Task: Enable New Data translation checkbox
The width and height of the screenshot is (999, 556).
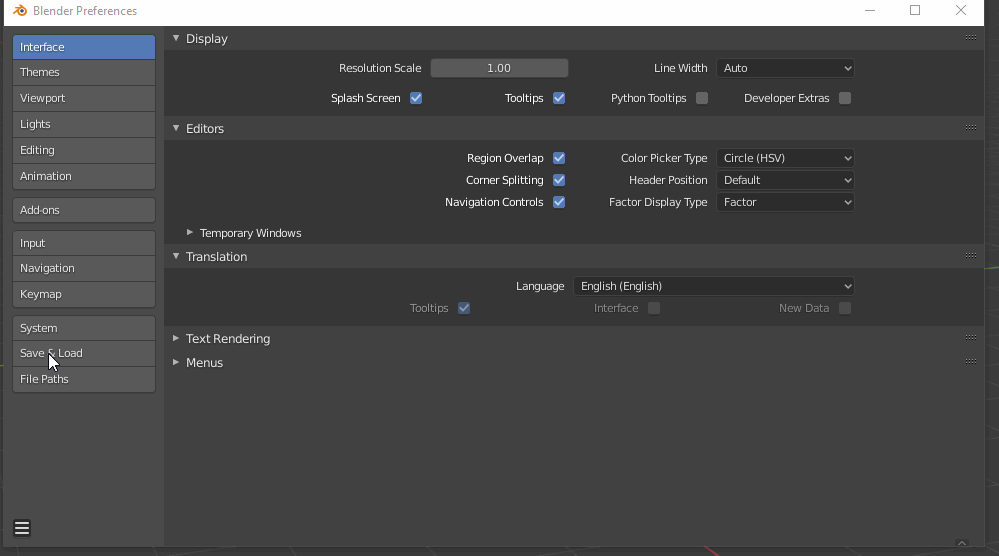Action: (845, 308)
